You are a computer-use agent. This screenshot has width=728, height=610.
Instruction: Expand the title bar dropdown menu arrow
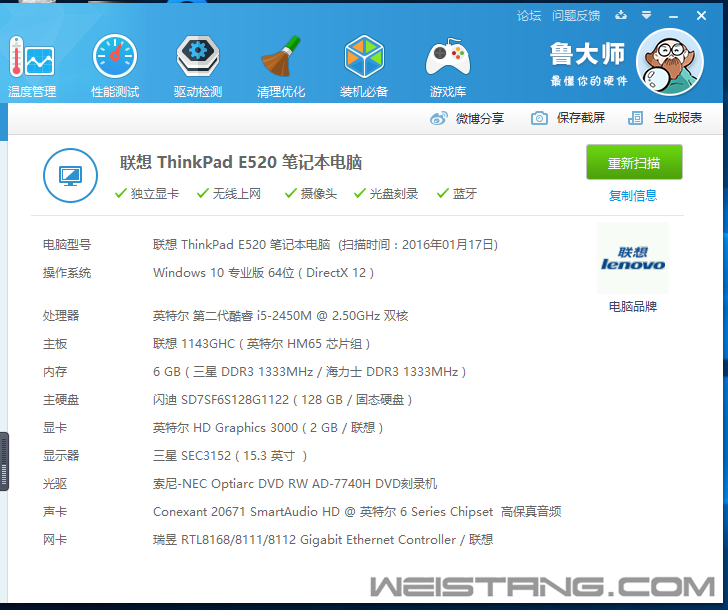(647, 15)
